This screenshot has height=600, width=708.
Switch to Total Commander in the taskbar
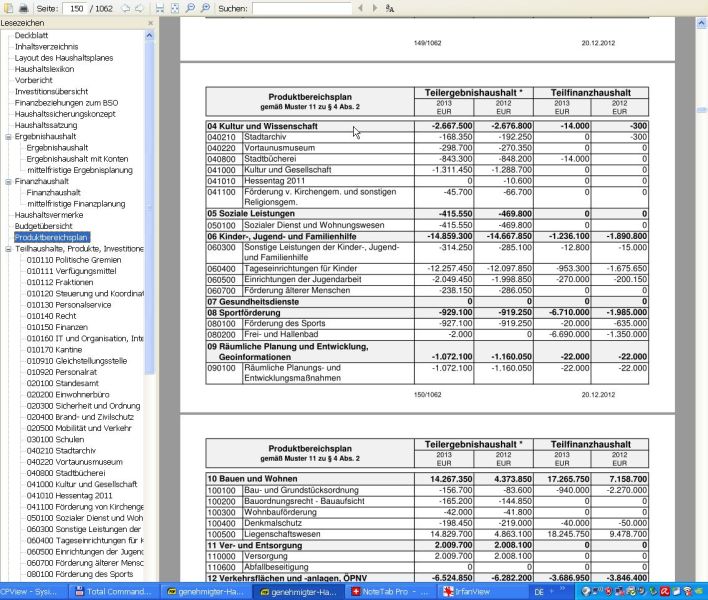coord(113,592)
